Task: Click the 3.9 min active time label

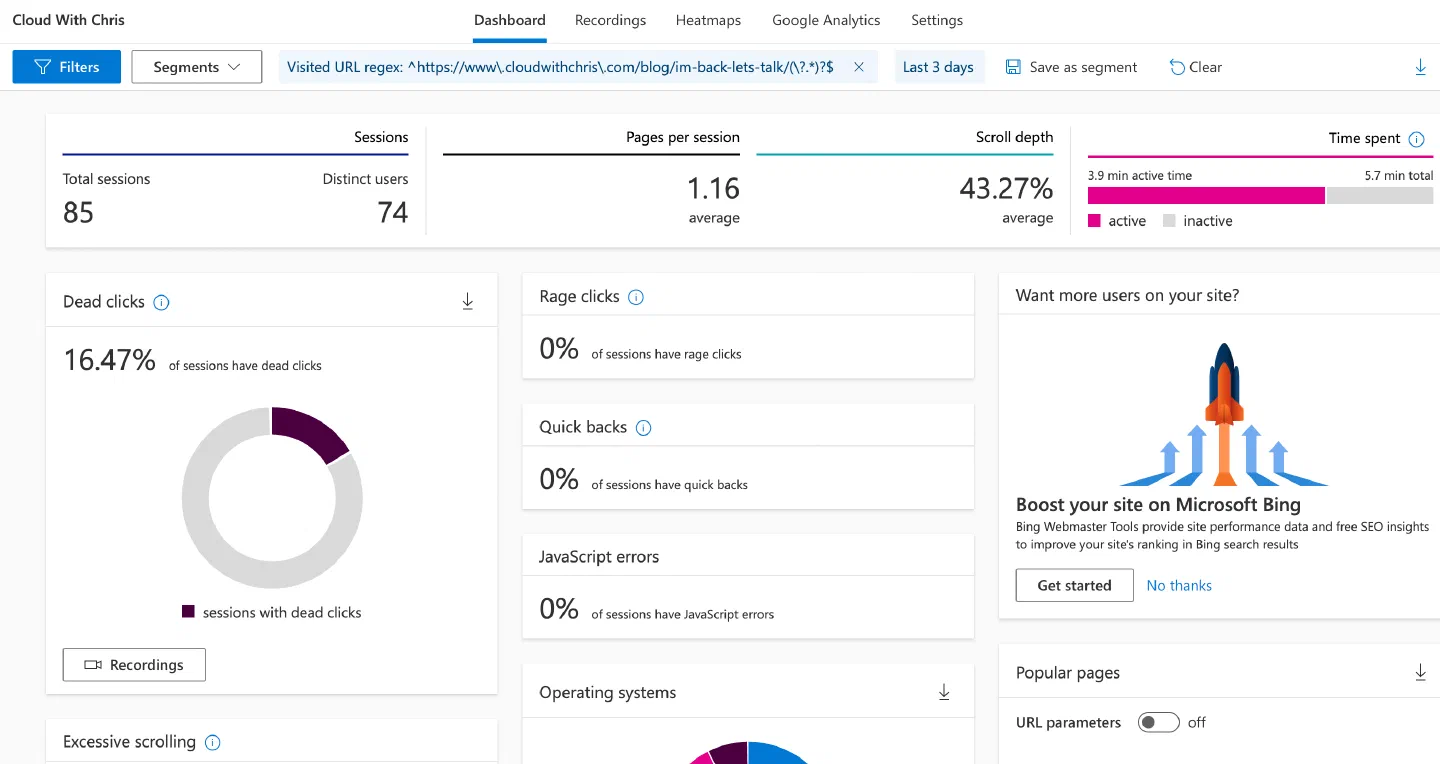Action: click(x=1140, y=175)
